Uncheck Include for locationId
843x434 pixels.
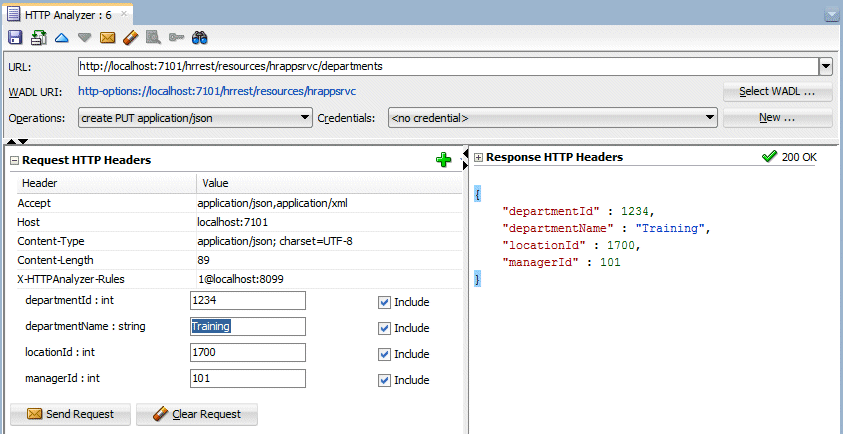click(384, 354)
